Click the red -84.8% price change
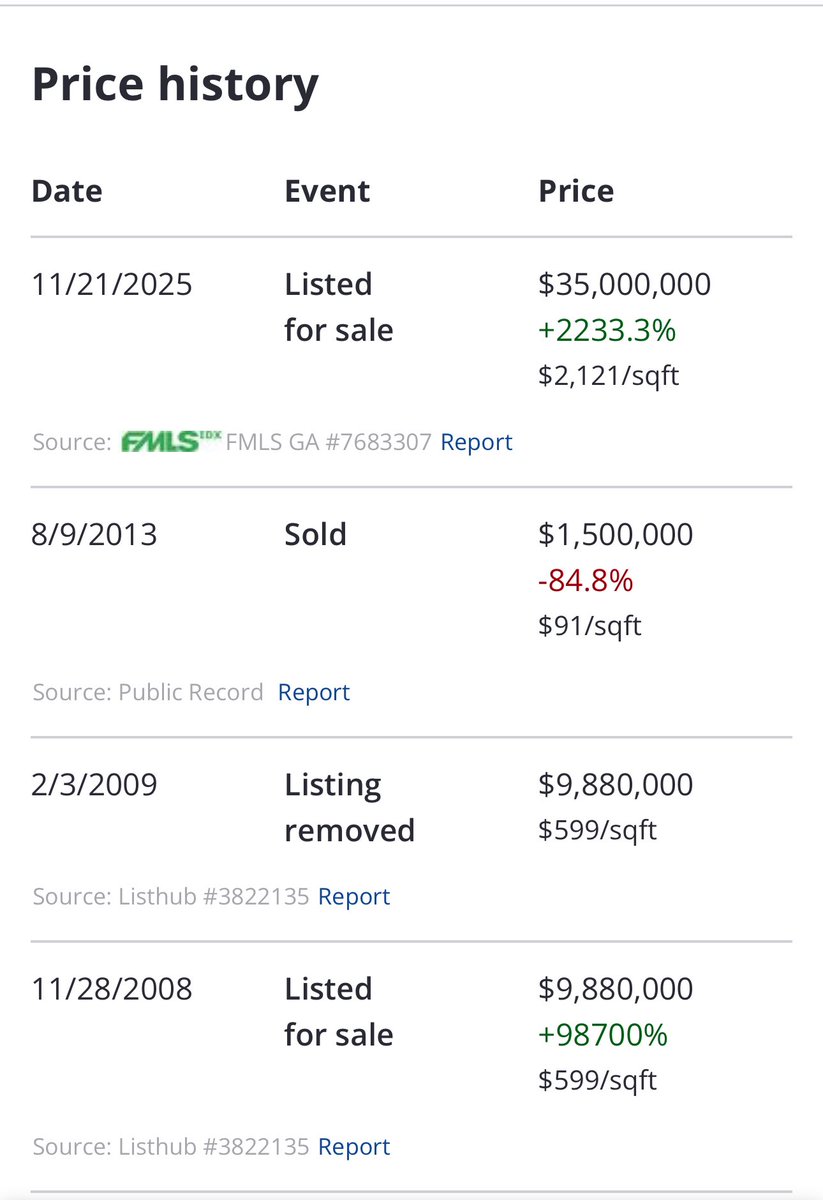The image size is (823, 1200). (x=586, y=580)
